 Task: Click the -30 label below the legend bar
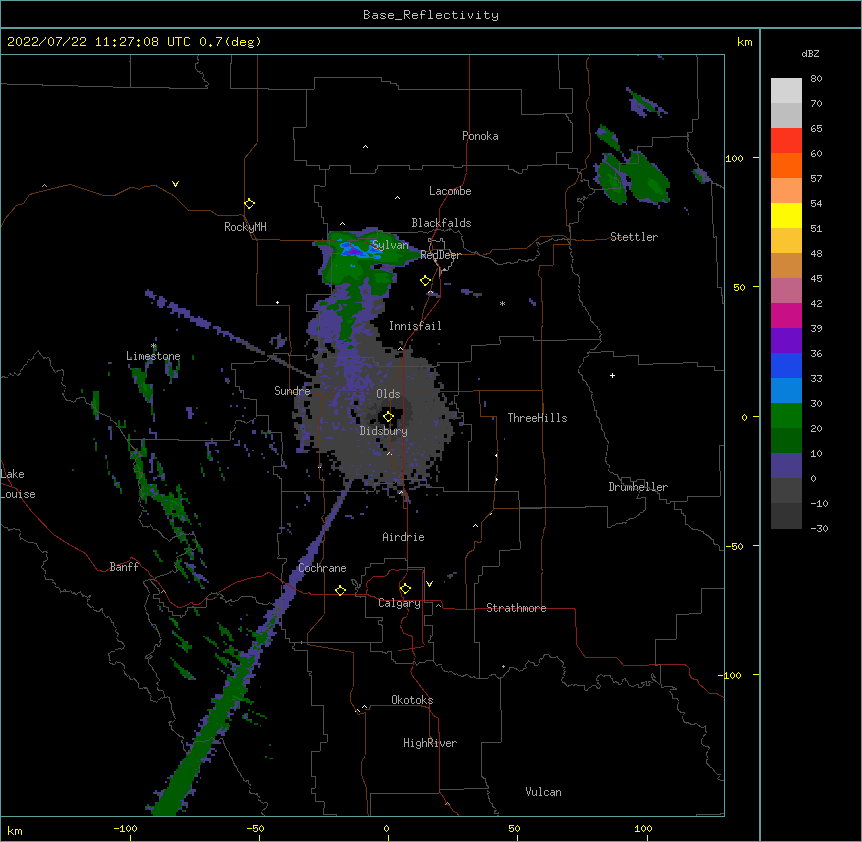pos(819,529)
